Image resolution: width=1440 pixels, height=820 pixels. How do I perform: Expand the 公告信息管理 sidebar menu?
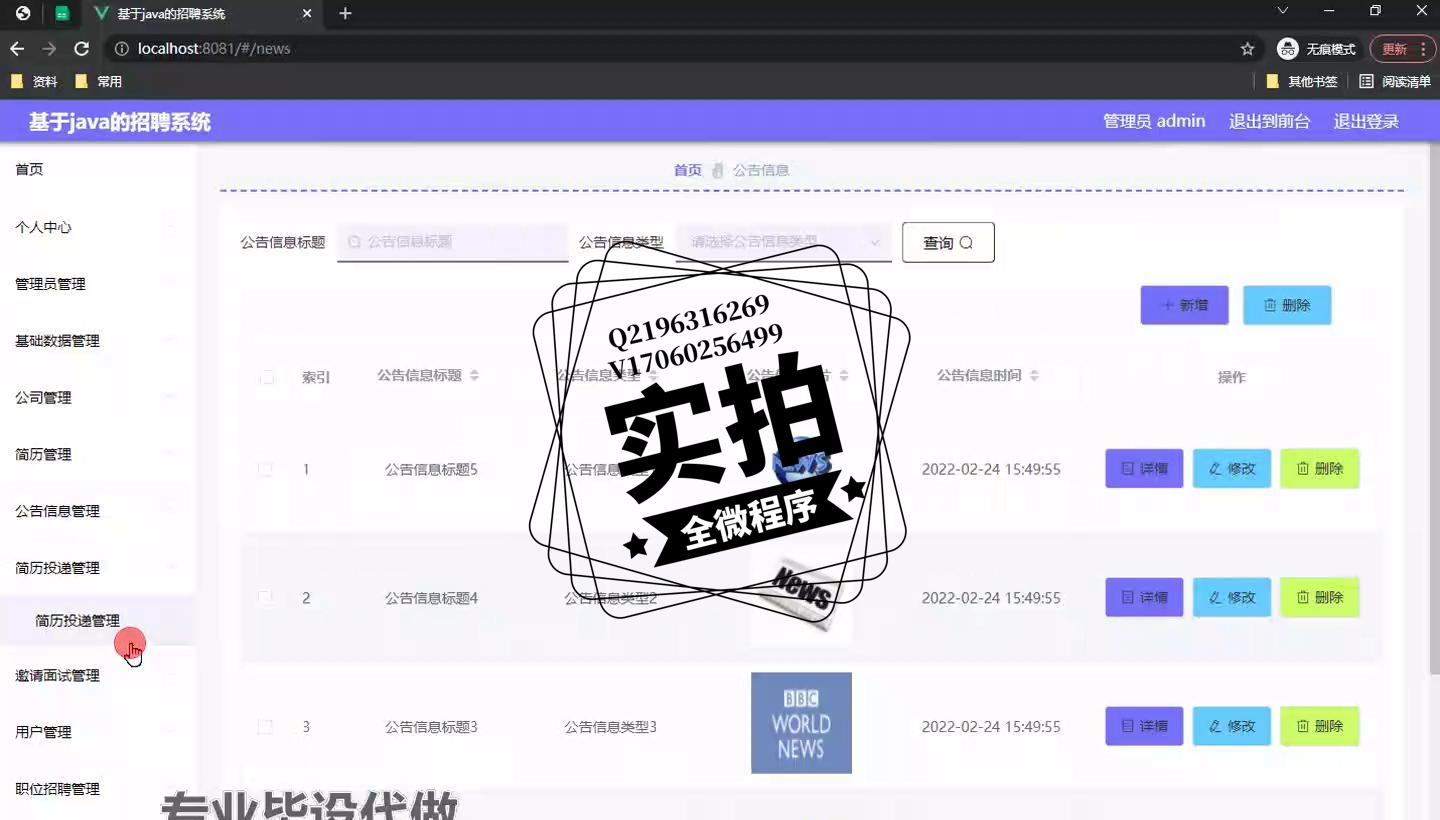tap(97, 511)
